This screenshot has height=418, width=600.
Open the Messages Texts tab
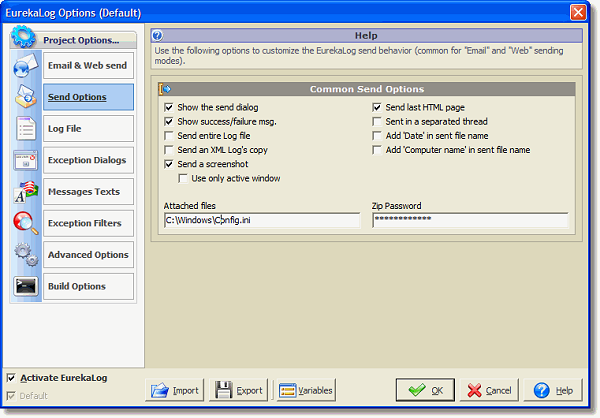click(x=88, y=191)
